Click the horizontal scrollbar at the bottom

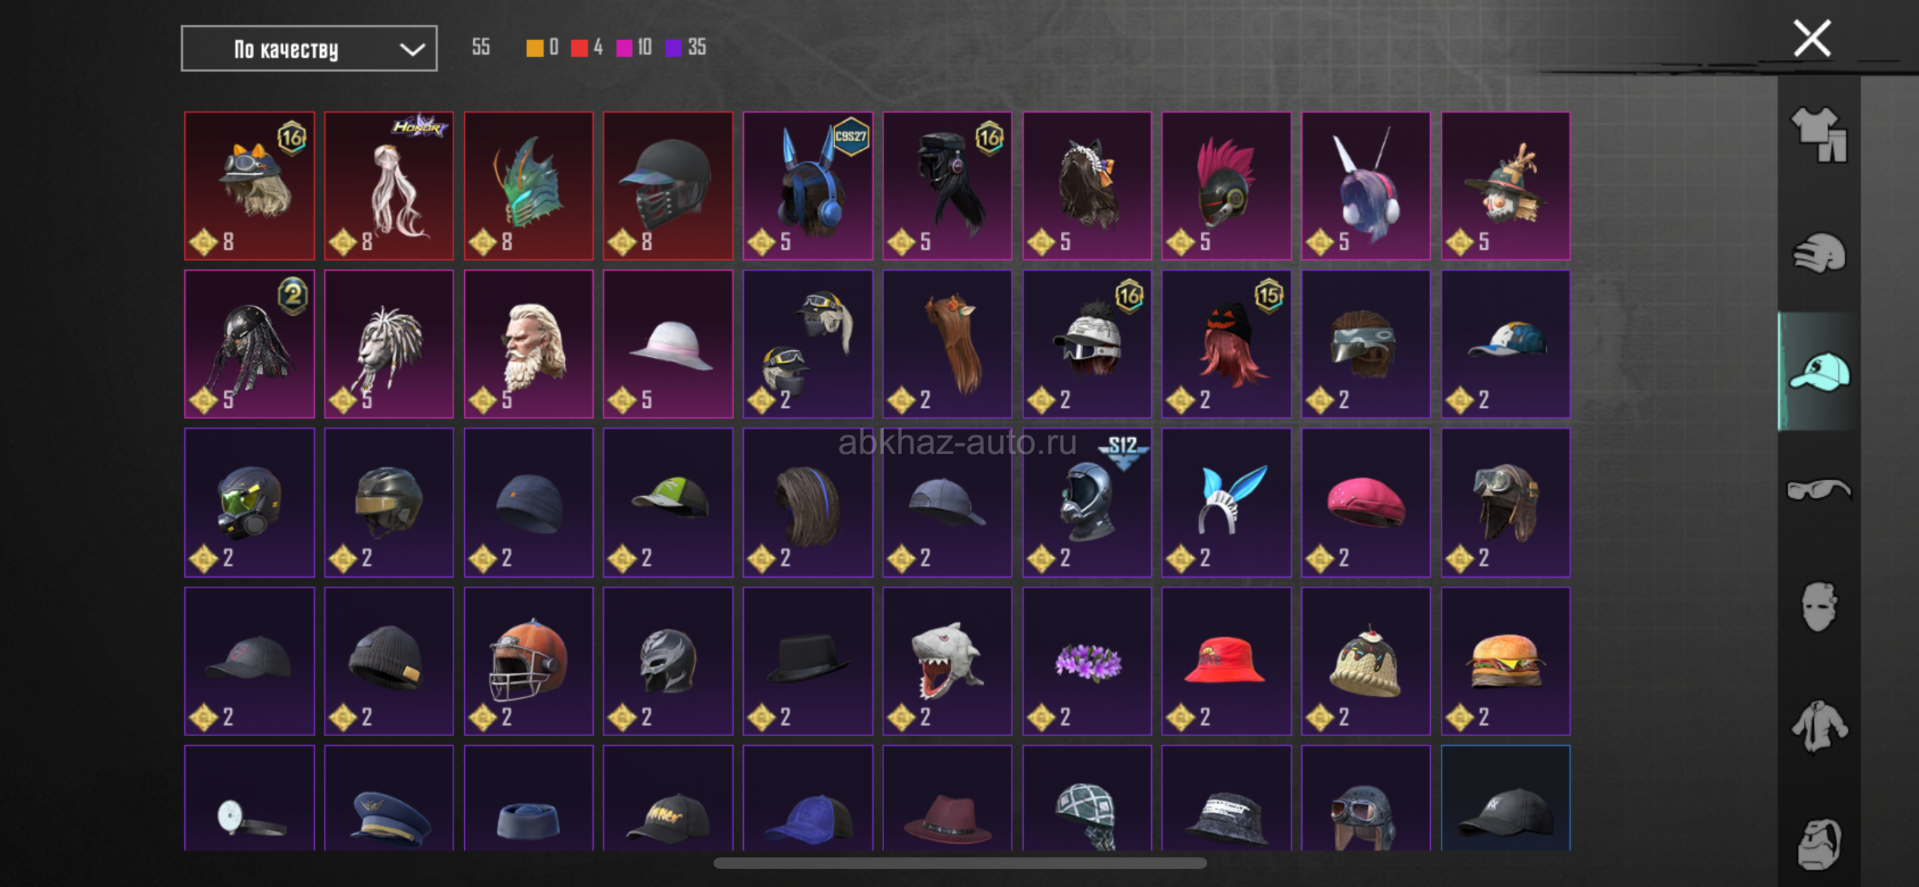click(x=960, y=863)
